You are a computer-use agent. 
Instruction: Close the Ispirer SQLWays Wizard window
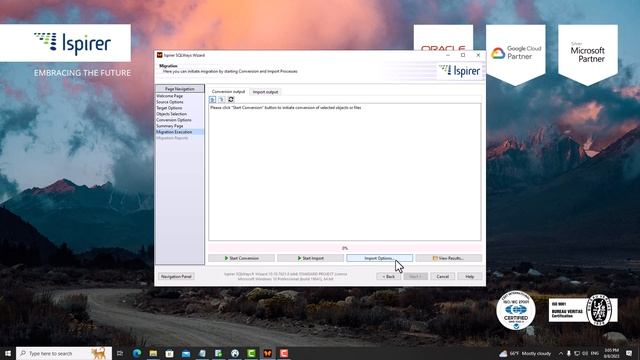478,55
